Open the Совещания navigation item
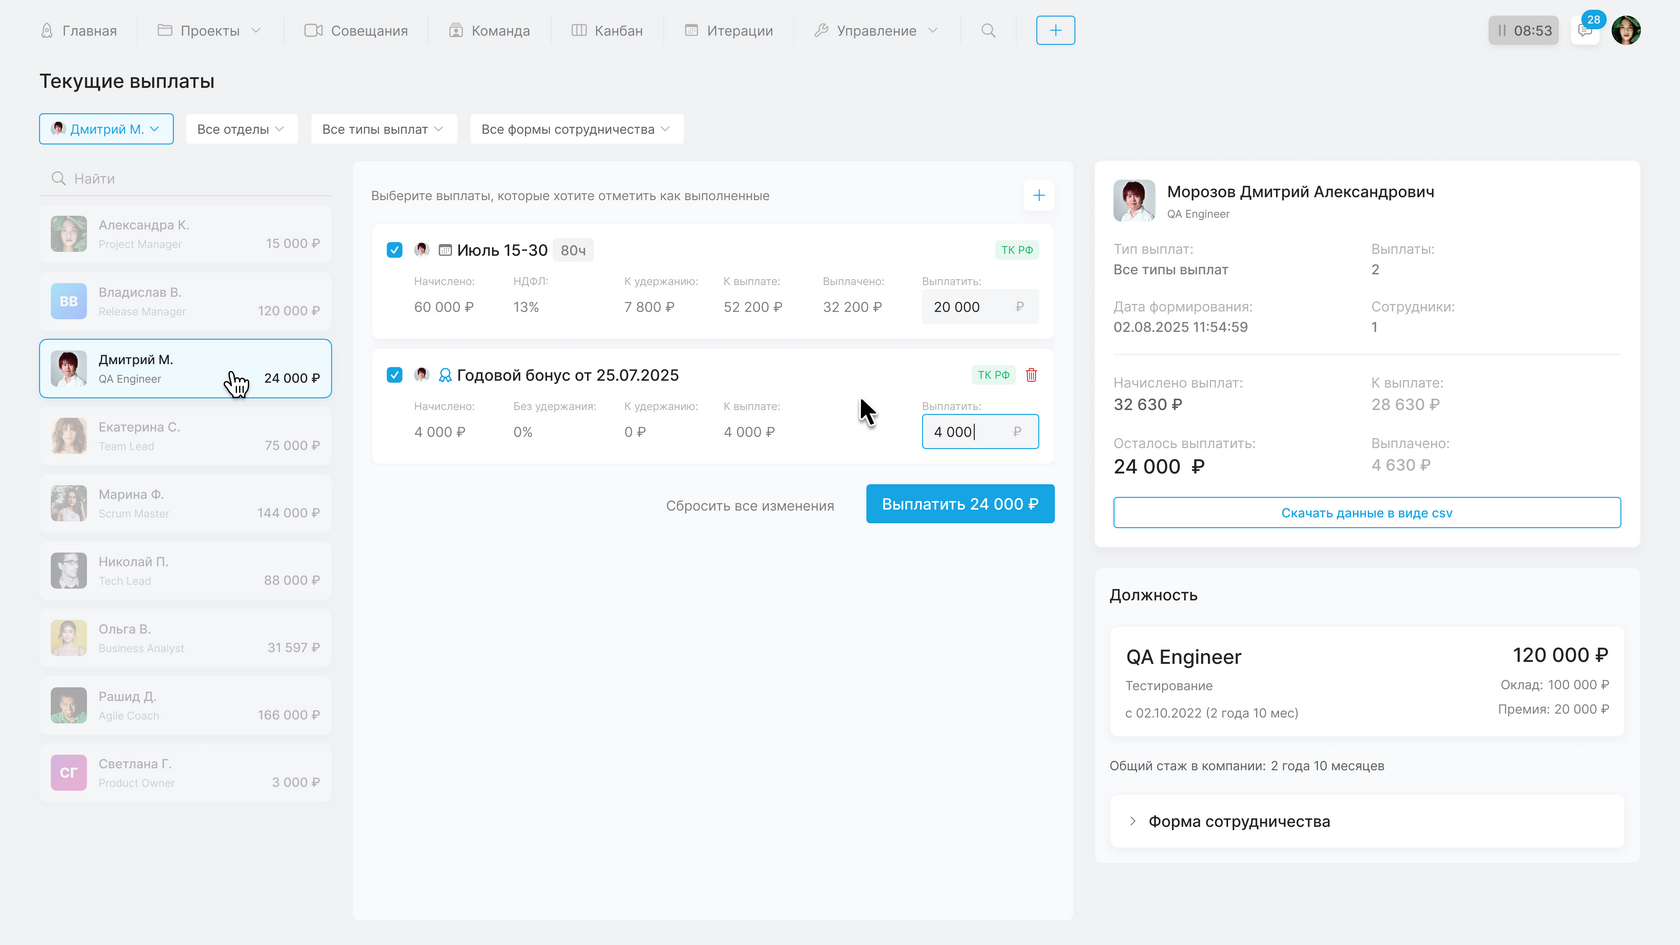This screenshot has width=1680, height=945. (x=356, y=30)
